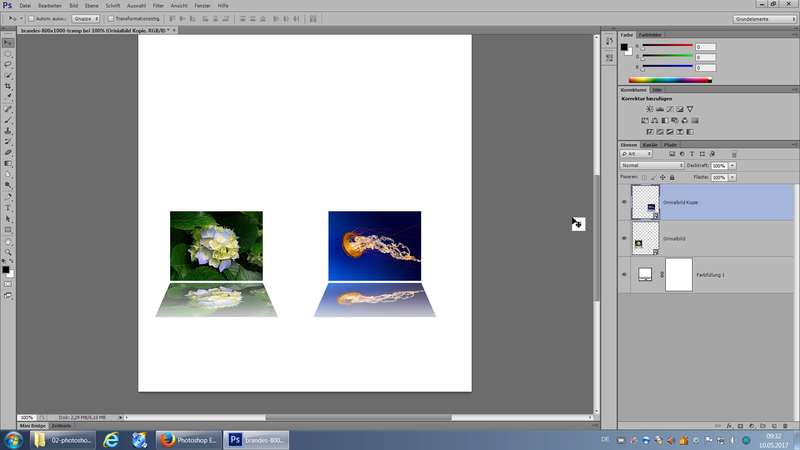This screenshot has height=450, width=800.
Task: Select the Move tool in the toolbox
Action: [x=8, y=43]
